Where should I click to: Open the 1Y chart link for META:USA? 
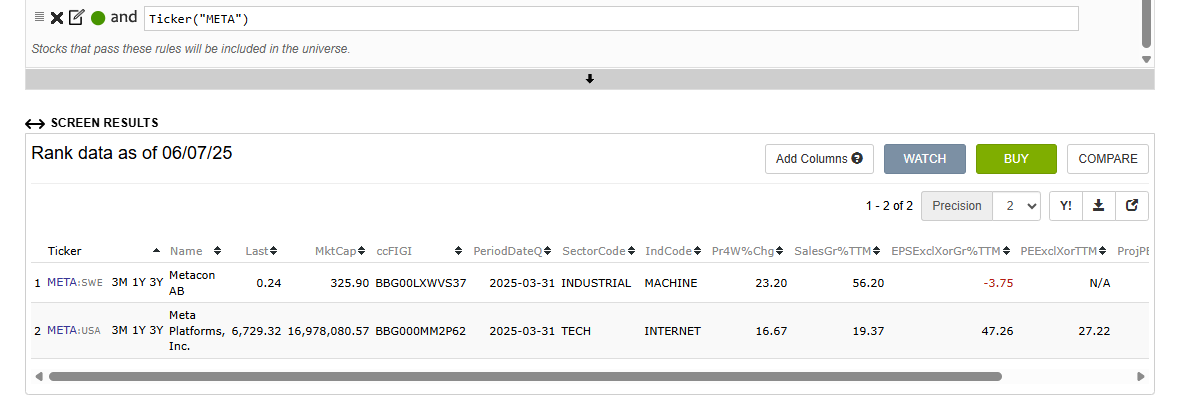(x=138, y=331)
